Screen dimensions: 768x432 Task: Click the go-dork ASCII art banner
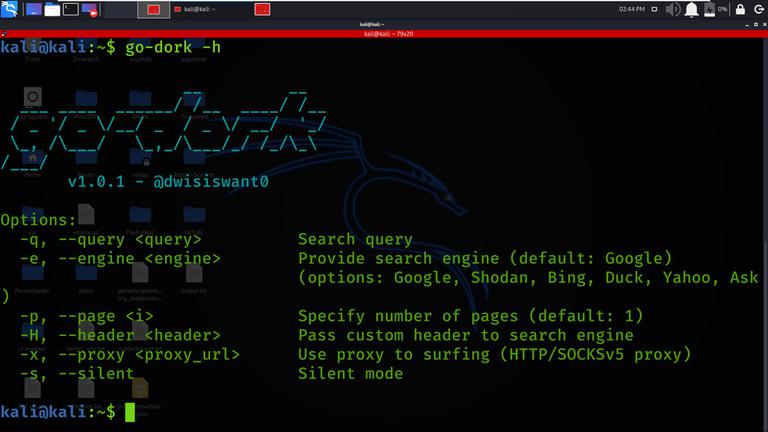164,130
